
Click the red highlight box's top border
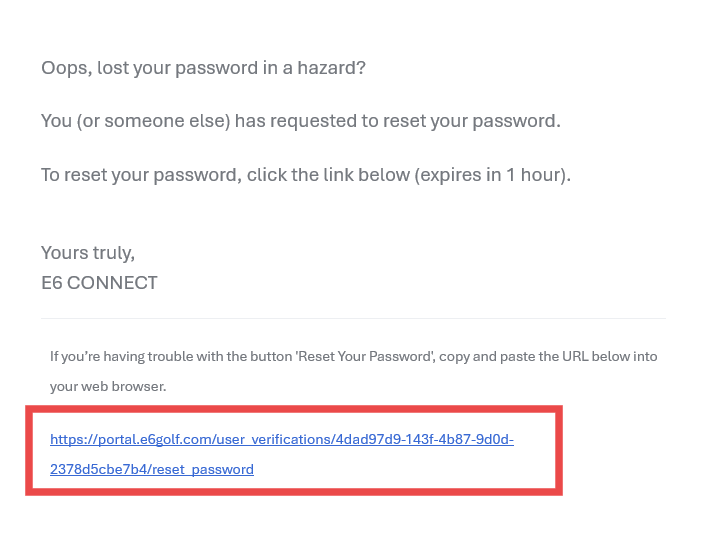tap(294, 409)
